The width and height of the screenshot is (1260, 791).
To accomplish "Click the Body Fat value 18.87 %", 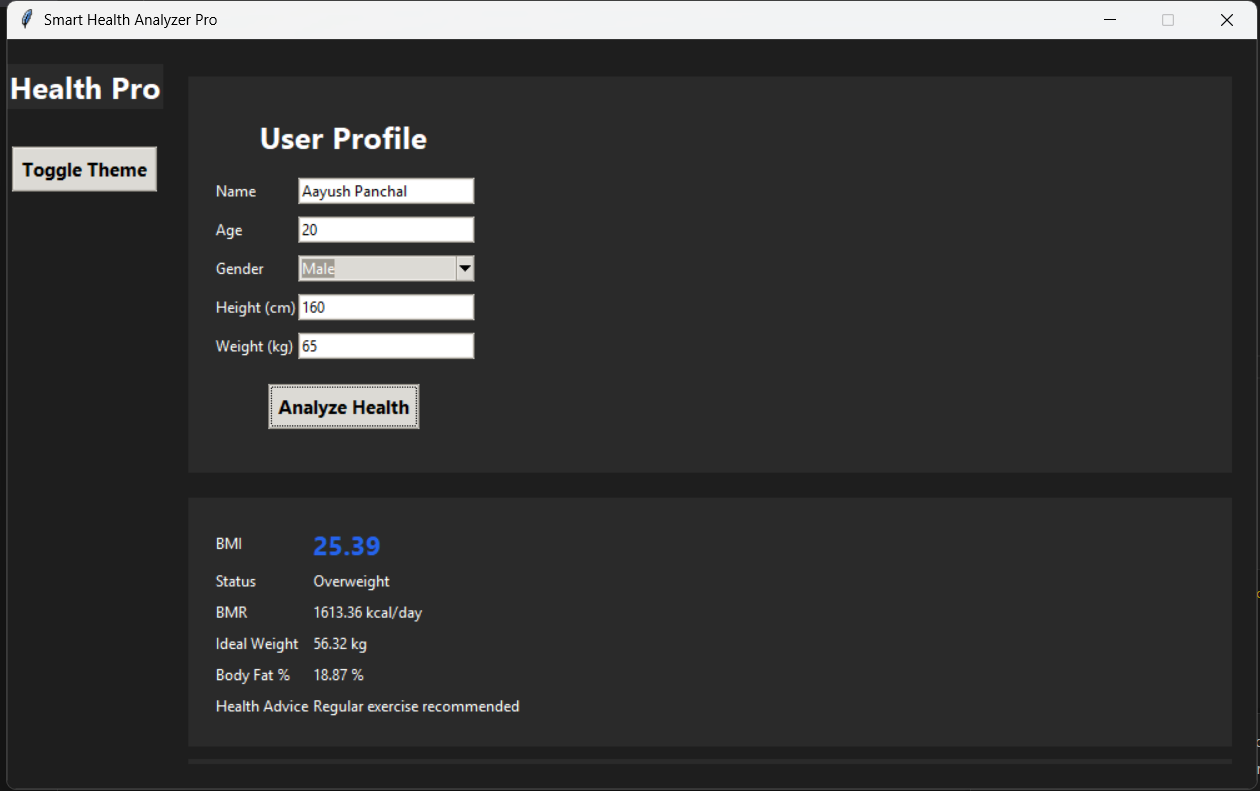I will click(x=338, y=675).
